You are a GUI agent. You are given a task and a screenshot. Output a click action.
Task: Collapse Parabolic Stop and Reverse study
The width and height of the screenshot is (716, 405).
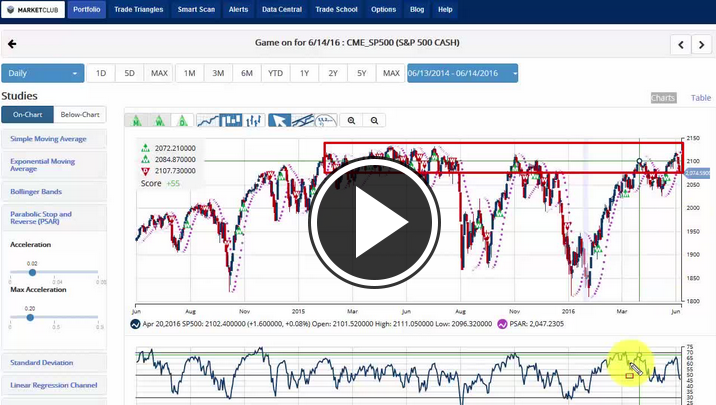(54, 218)
